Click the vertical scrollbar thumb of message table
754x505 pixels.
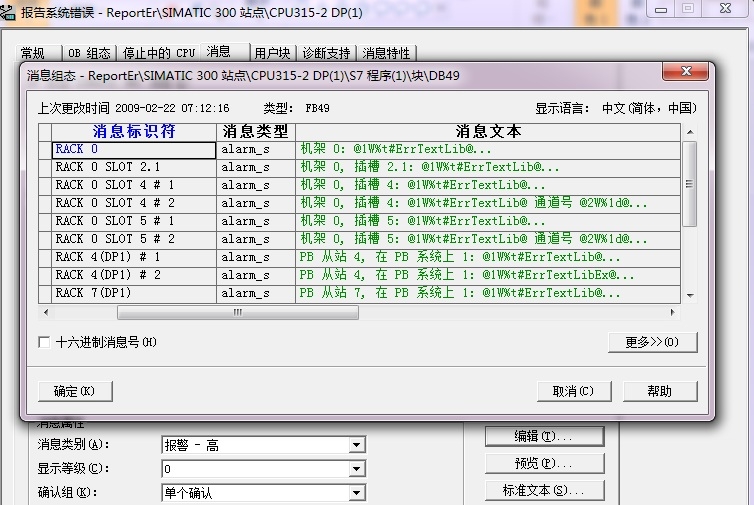tap(690, 184)
